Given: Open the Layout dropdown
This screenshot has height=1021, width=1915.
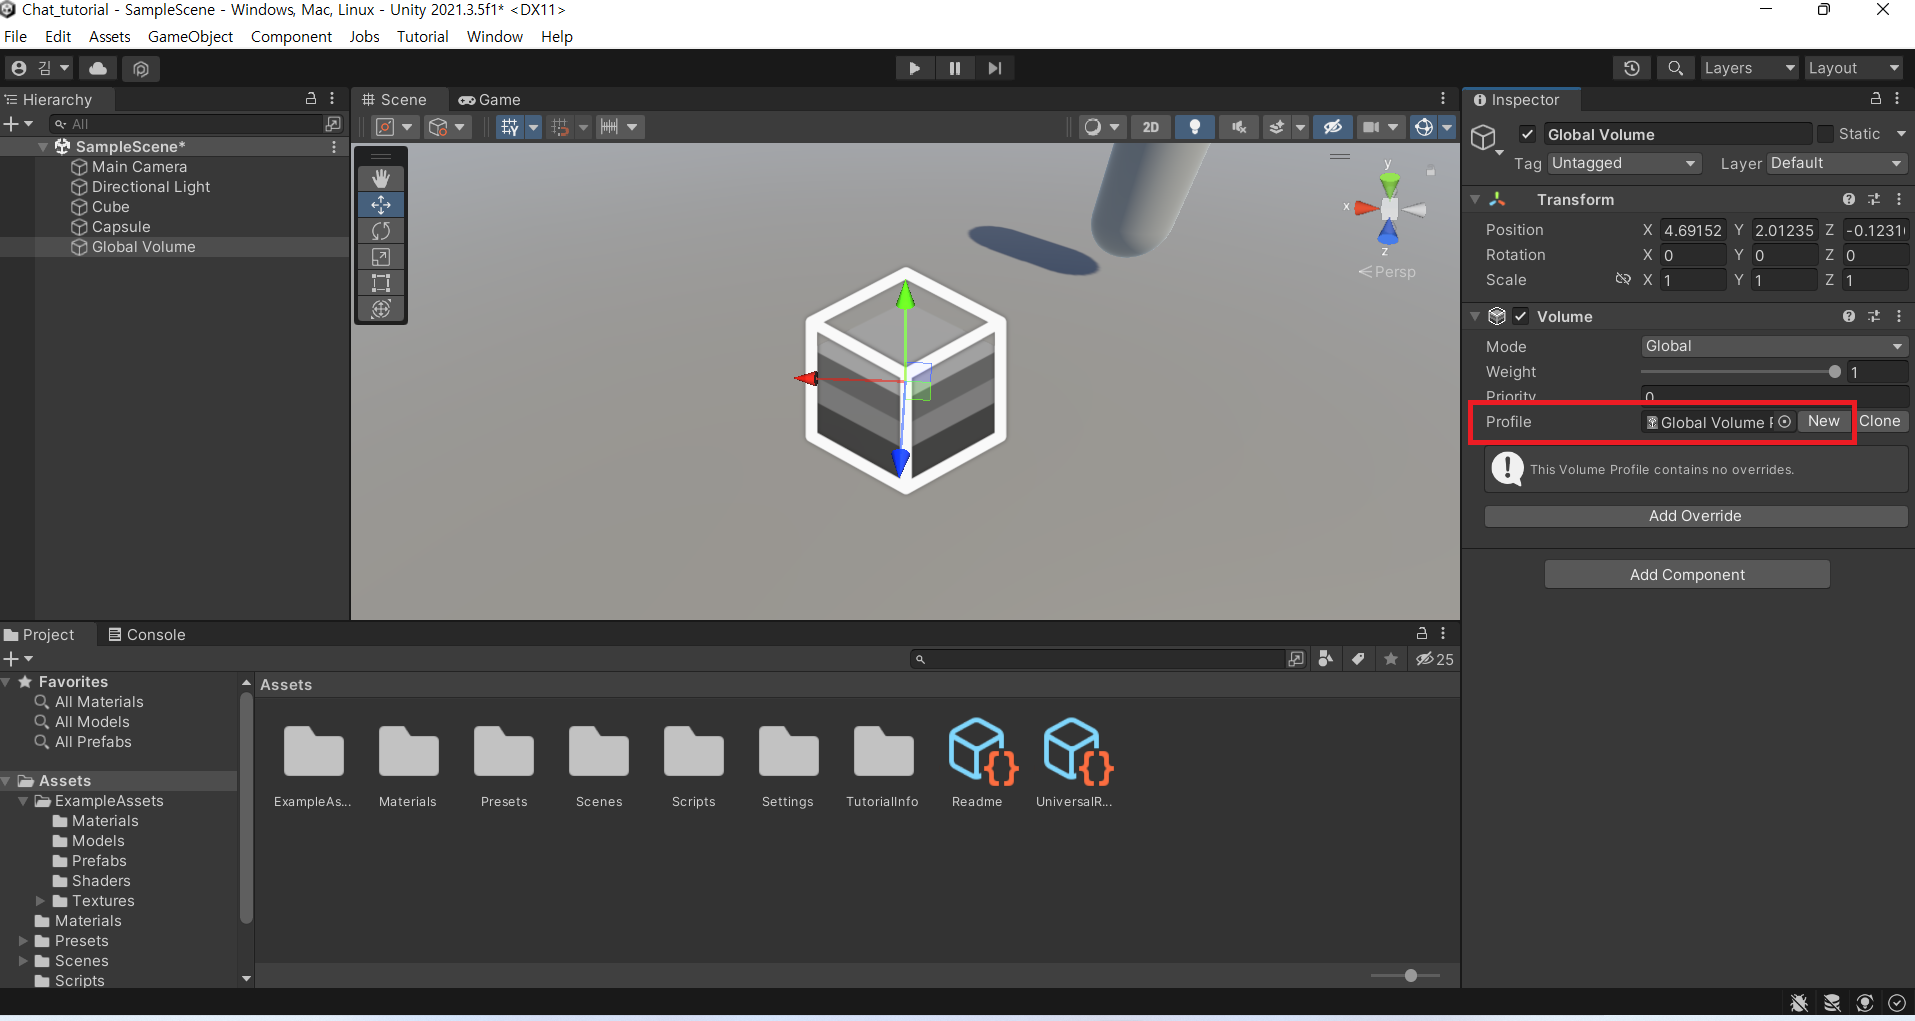Looking at the screenshot, I should 1854,68.
